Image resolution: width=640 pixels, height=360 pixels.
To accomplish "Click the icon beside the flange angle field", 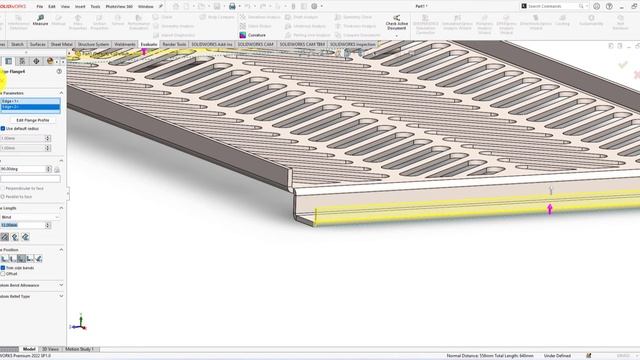I will (x=57, y=169).
